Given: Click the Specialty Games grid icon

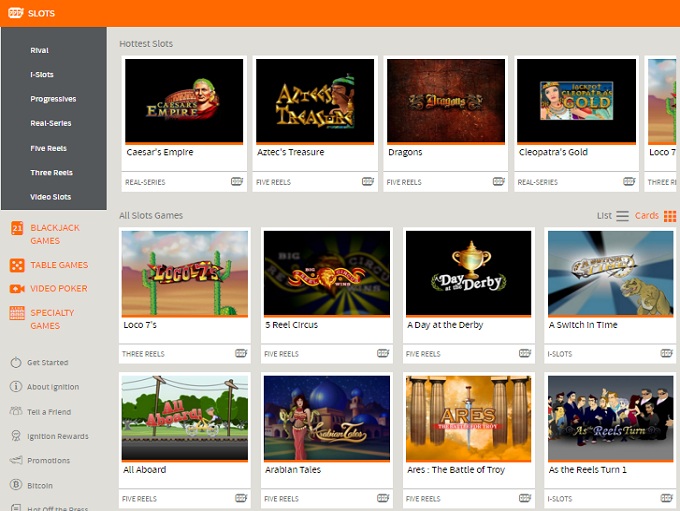Looking at the screenshot, I should (16, 313).
